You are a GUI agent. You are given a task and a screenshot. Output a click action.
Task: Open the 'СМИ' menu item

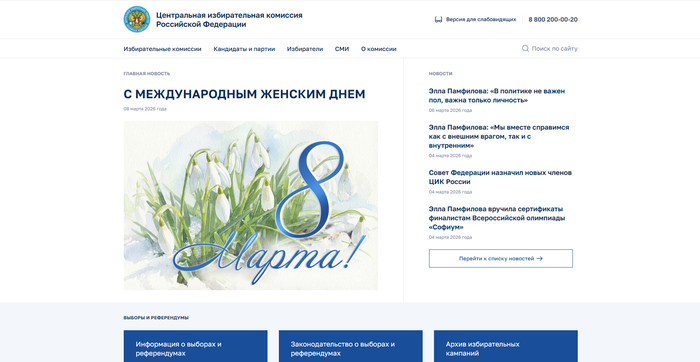[342, 49]
